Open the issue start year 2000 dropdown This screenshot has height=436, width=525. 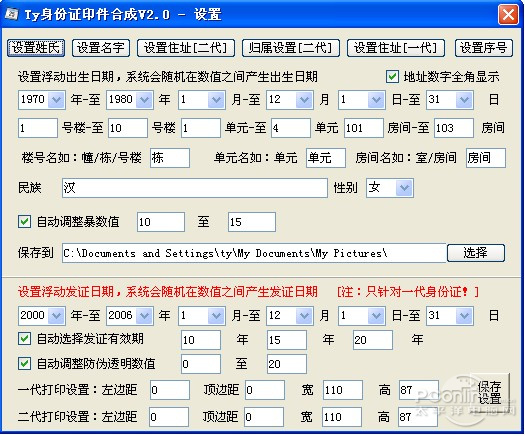(x=56, y=315)
